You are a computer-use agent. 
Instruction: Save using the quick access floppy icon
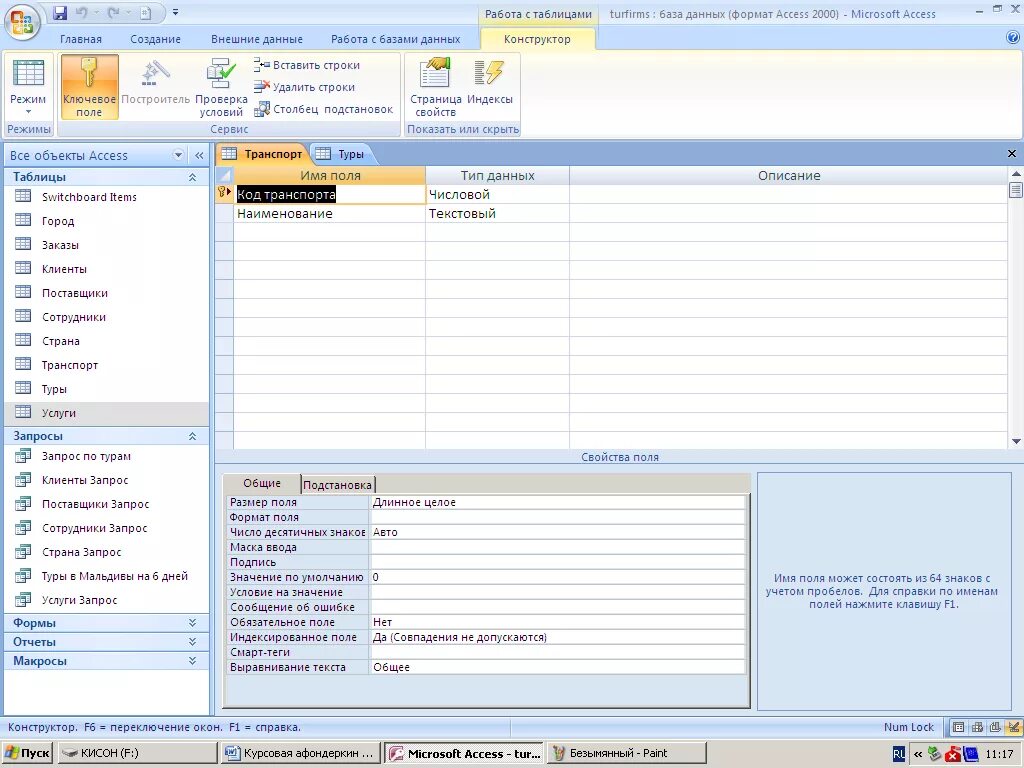60,12
